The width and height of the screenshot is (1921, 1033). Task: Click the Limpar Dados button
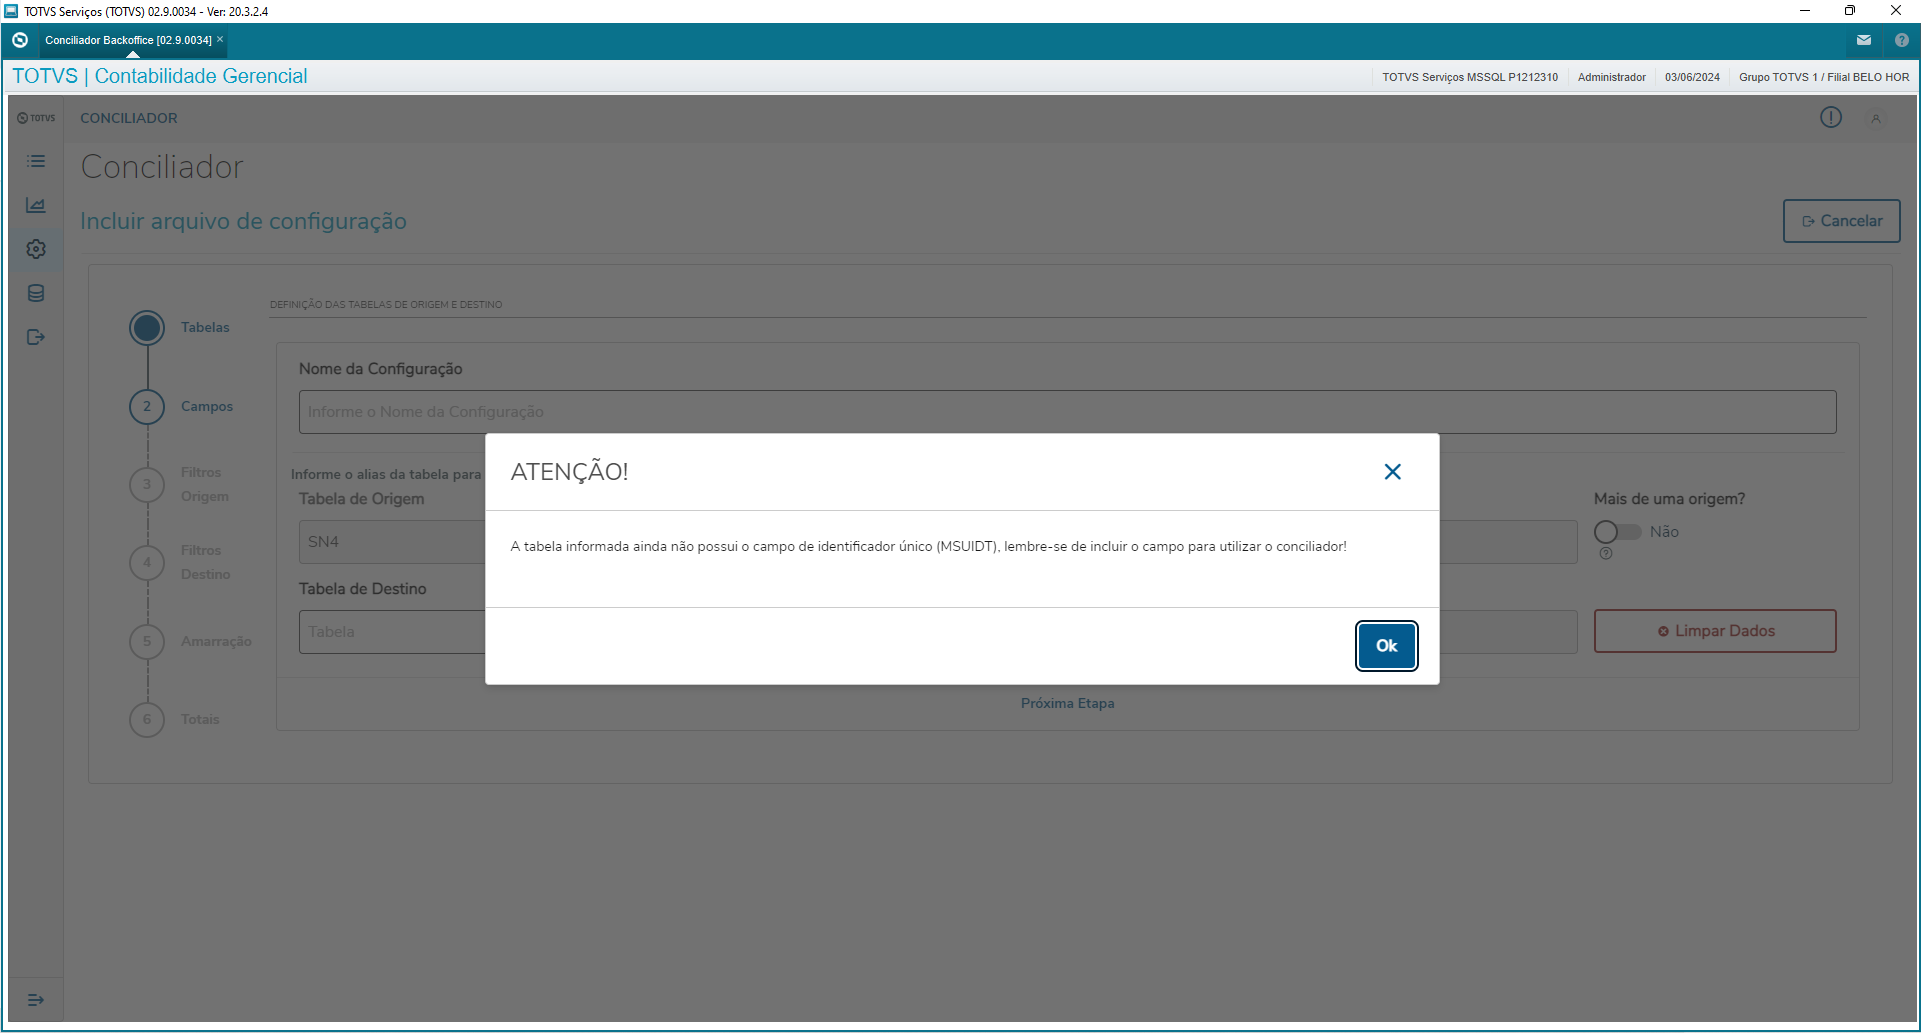1715,631
